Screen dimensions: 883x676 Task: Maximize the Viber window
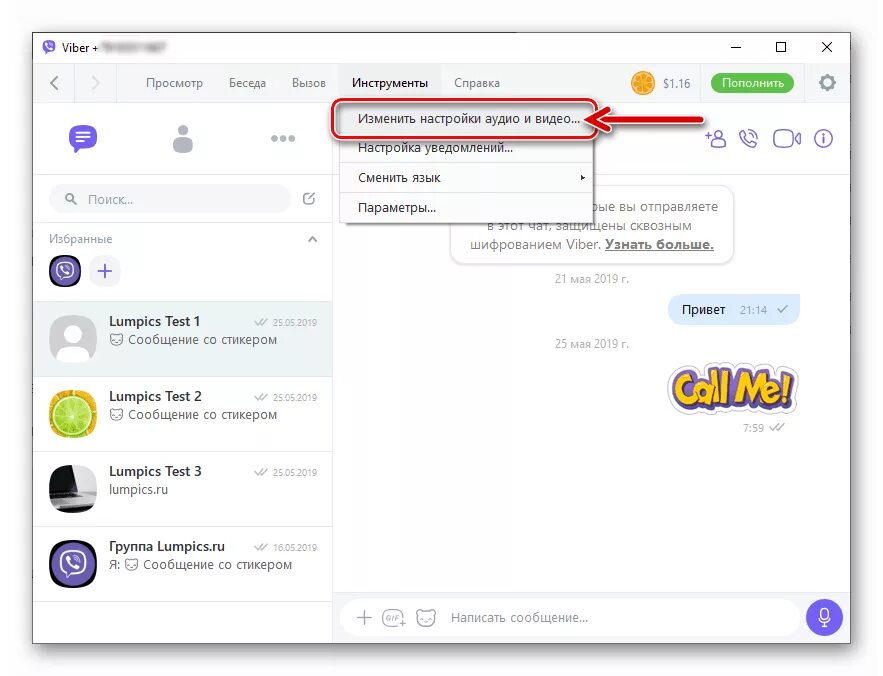click(781, 47)
